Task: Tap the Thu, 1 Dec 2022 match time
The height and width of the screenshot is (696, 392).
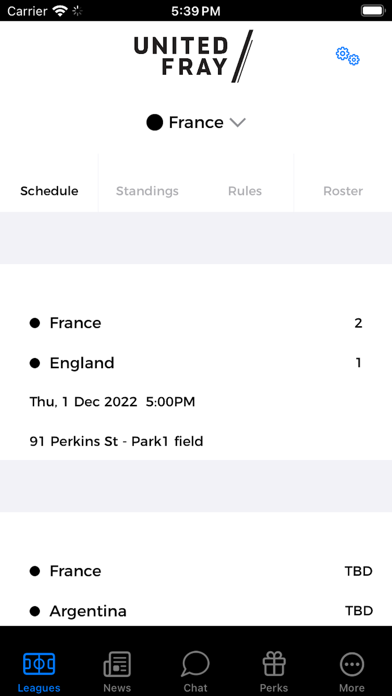Action: click(x=112, y=402)
